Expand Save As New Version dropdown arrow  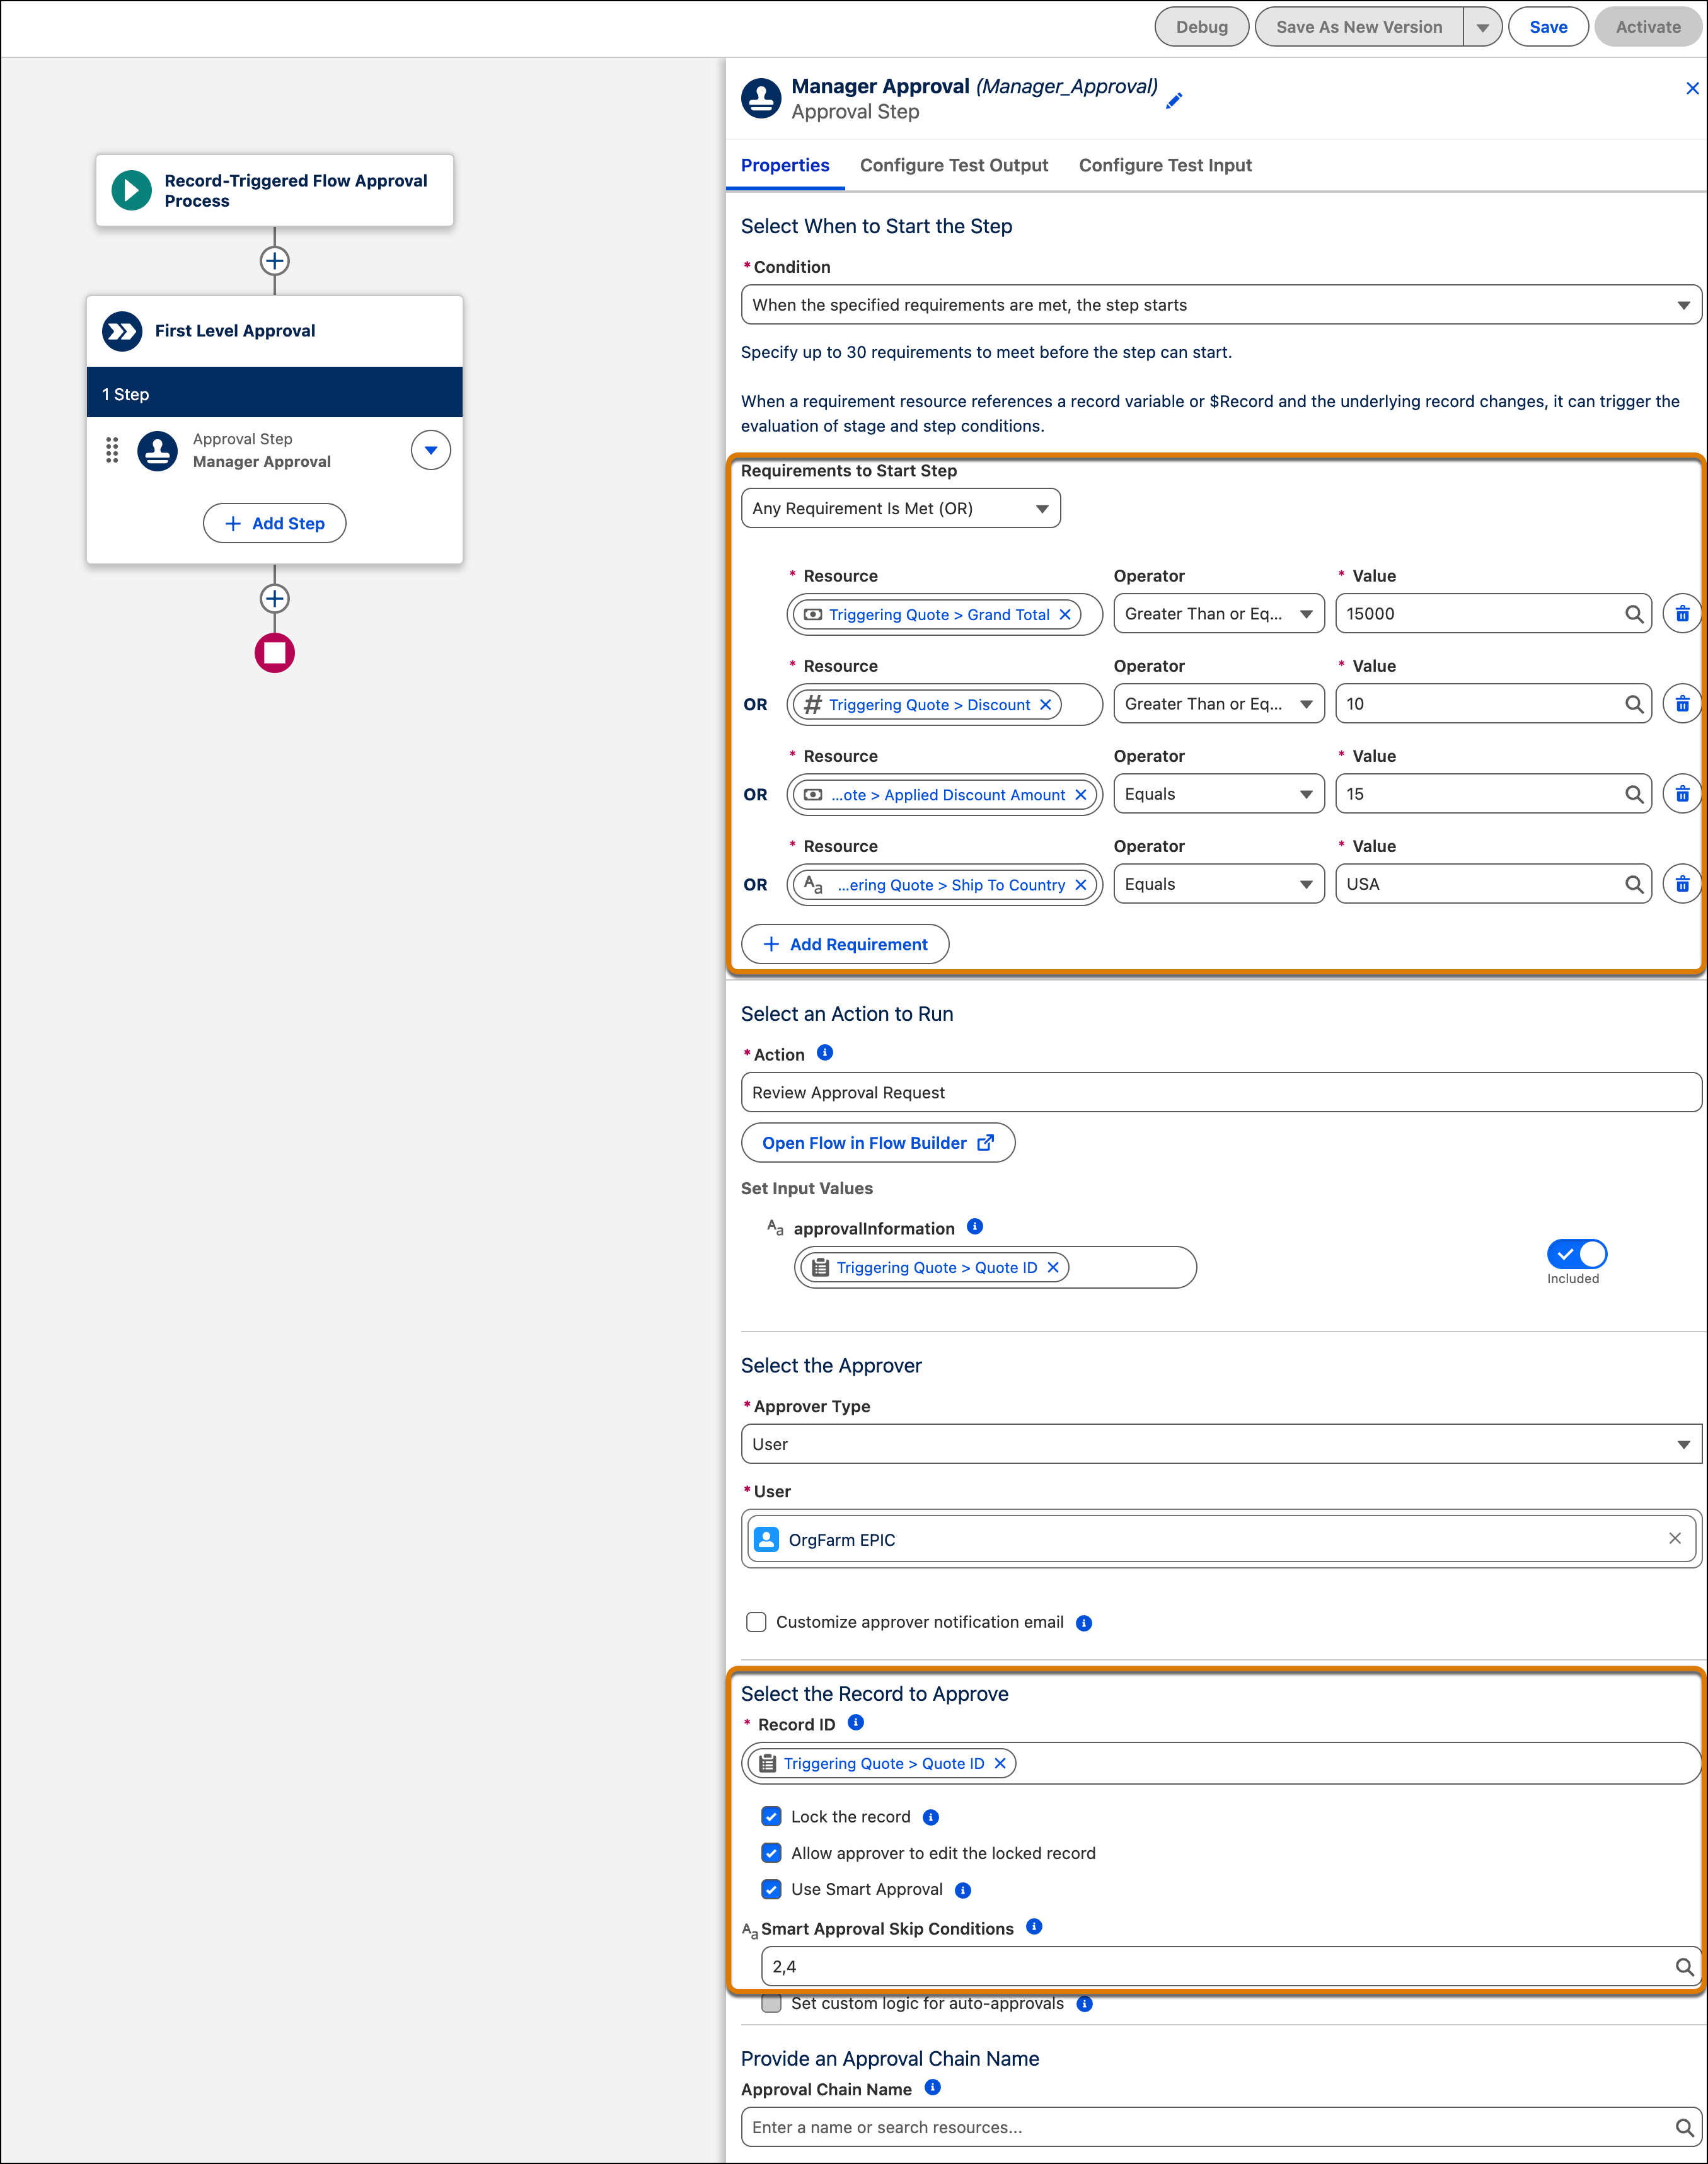(1482, 27)
